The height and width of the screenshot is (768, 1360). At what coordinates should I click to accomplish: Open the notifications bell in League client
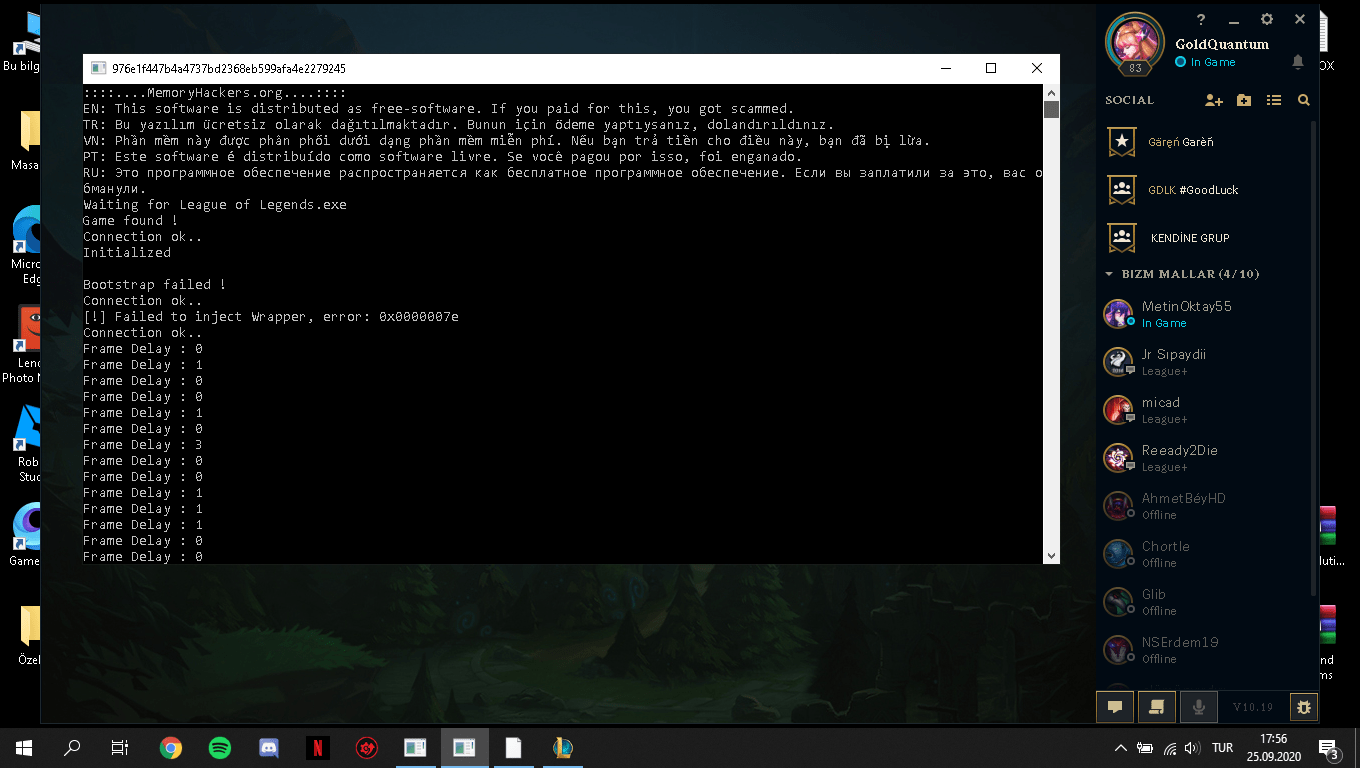(x=1298, y=62)
